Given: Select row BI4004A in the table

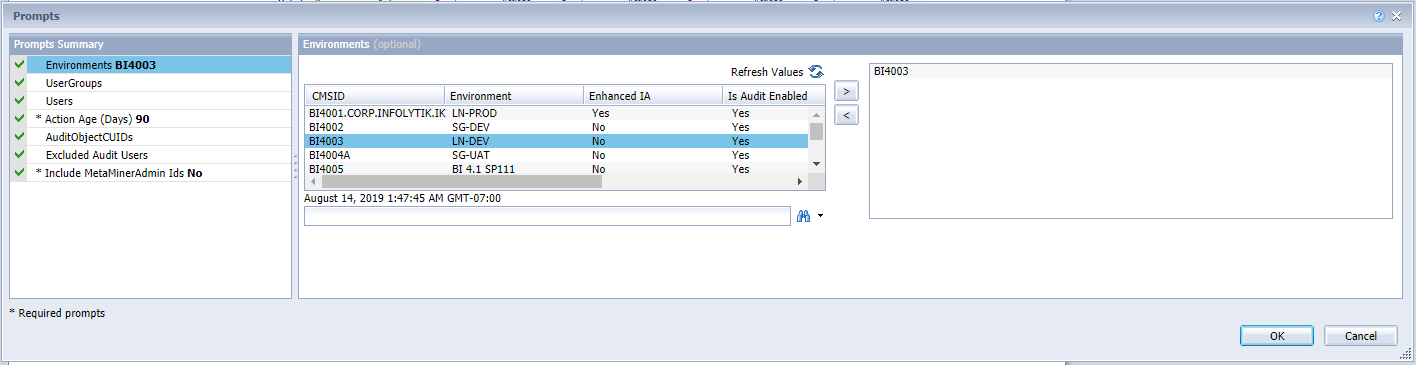Looking at the screenshot, I should [556, 155].
